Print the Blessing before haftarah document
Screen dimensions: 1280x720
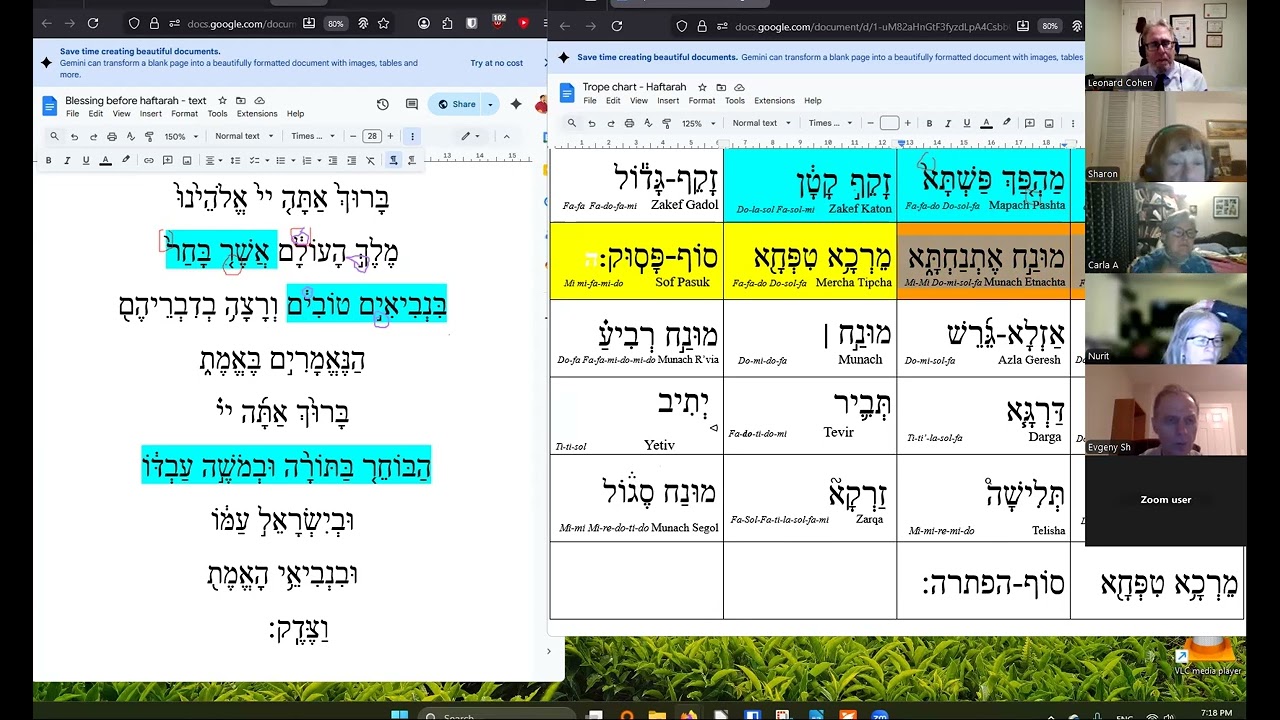coord(112,136)
